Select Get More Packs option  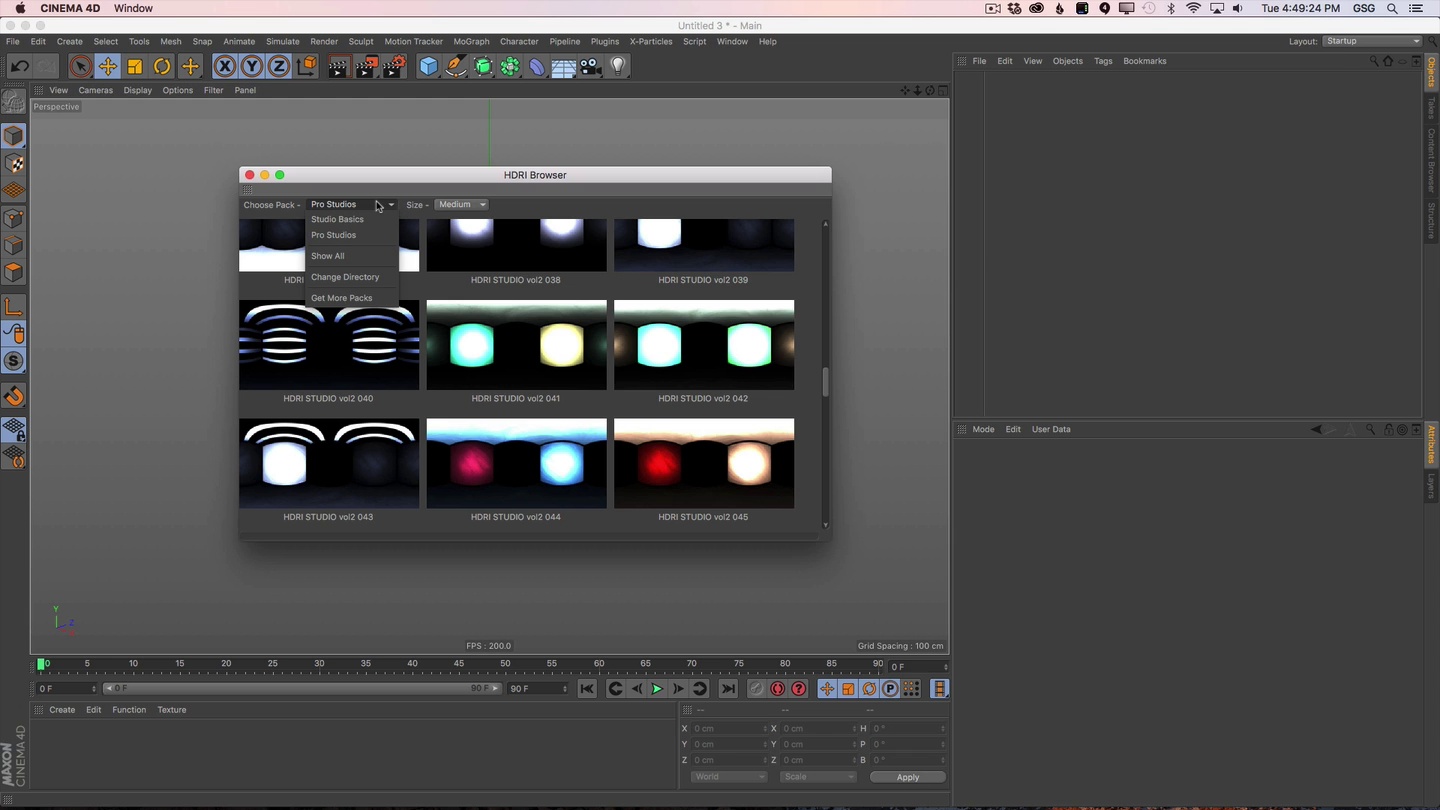(341, 298)
